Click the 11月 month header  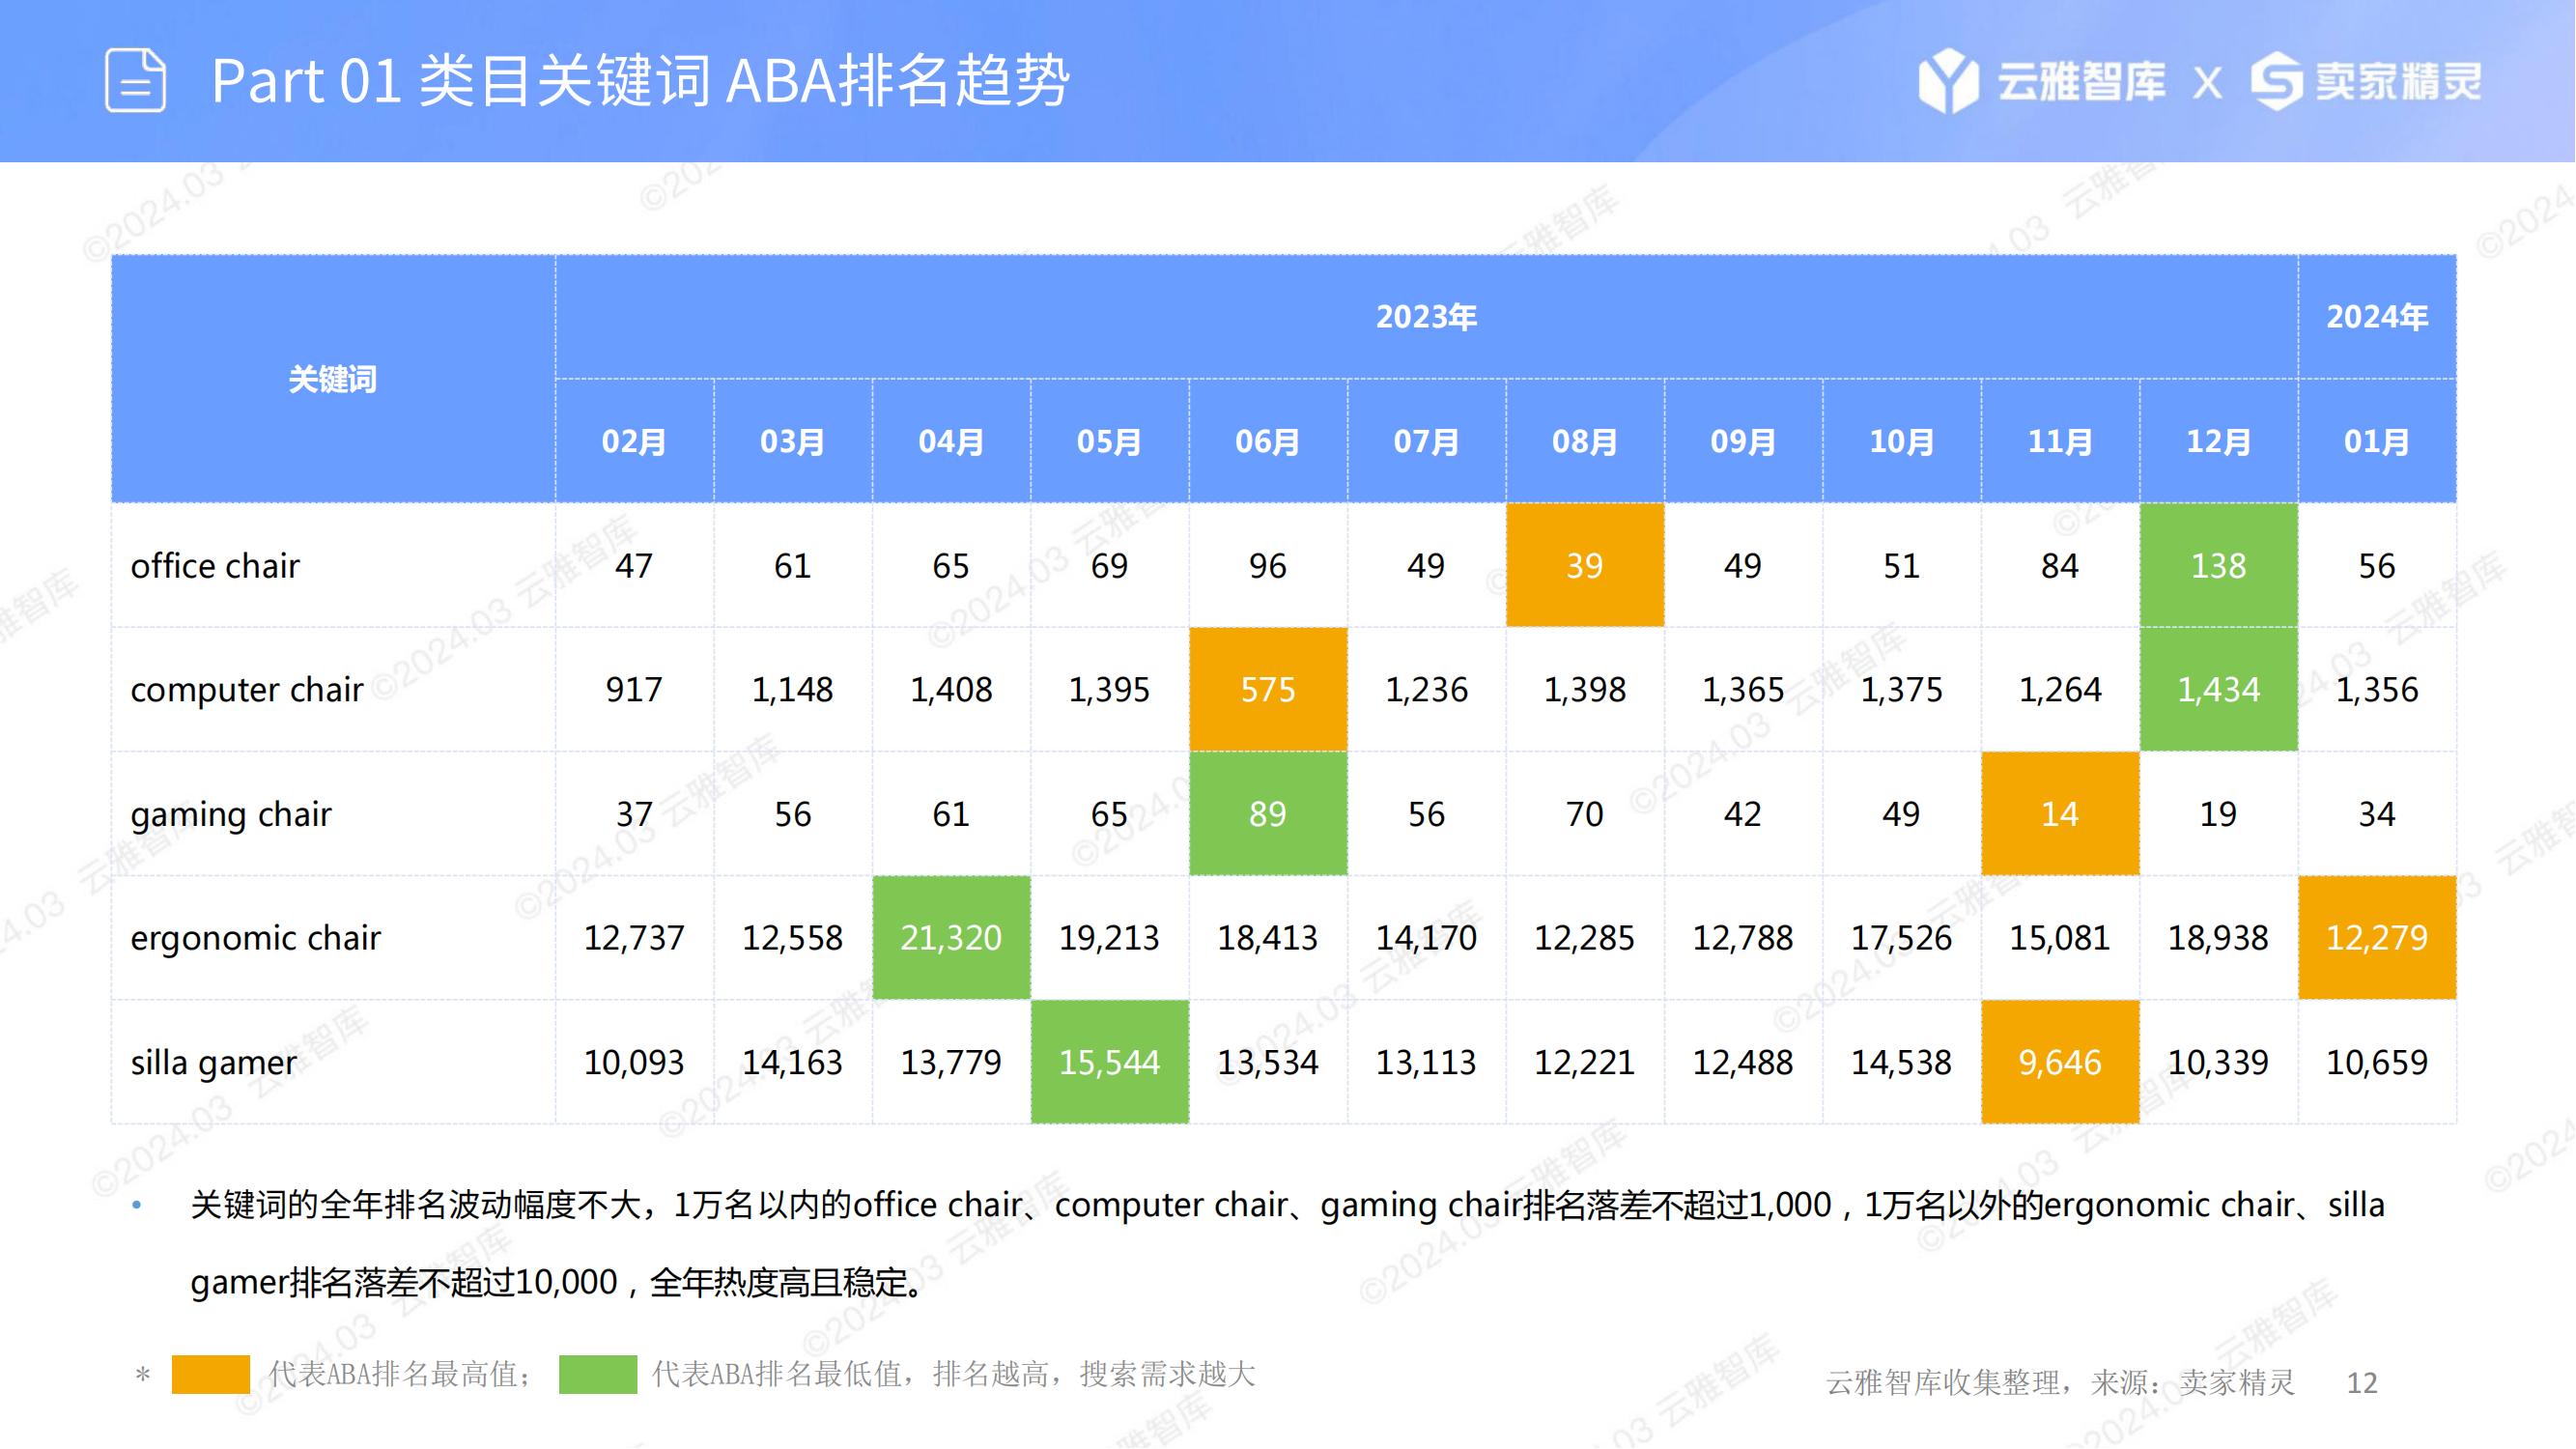tap(2059, 441)
